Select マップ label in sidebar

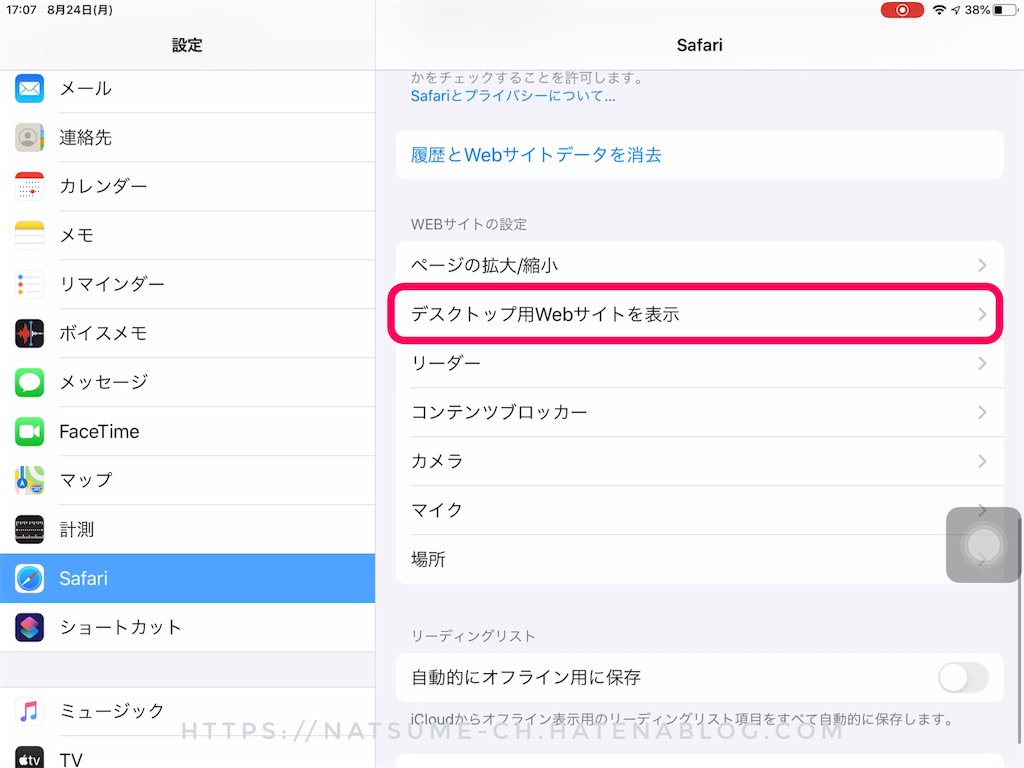[x=86, y=480]
